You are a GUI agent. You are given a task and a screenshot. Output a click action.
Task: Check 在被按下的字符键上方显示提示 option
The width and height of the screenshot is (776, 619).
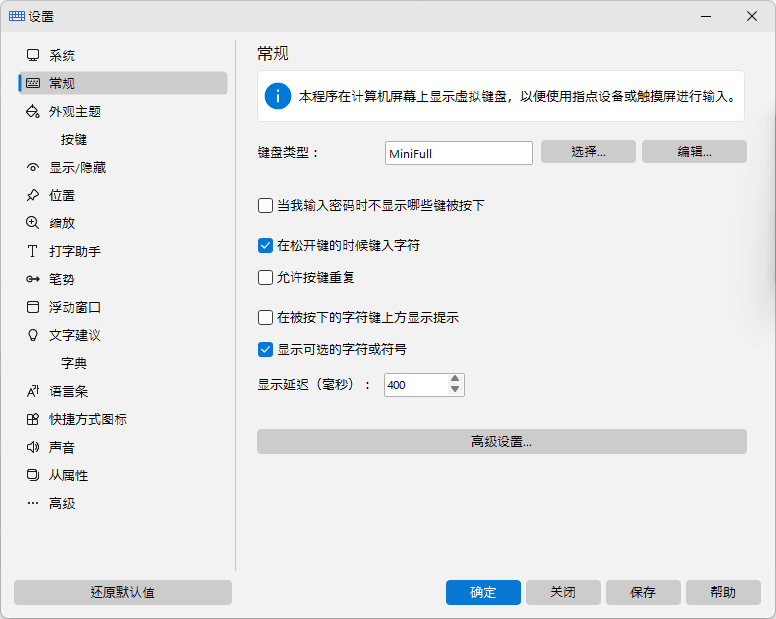pyautogui.click(x=265, y=317)
